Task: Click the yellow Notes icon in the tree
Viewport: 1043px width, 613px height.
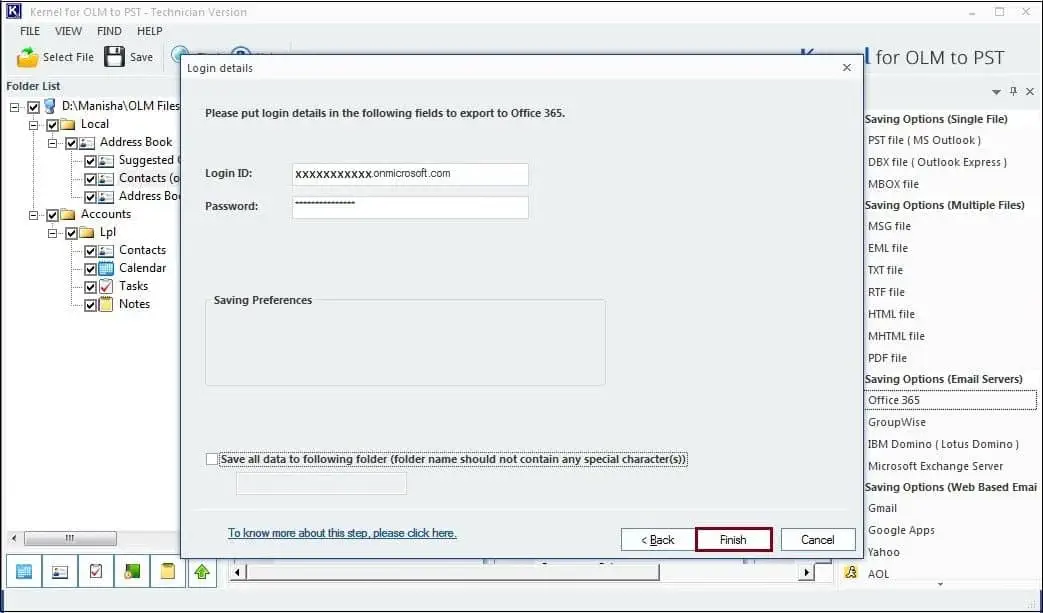Action: coord(106,304)
